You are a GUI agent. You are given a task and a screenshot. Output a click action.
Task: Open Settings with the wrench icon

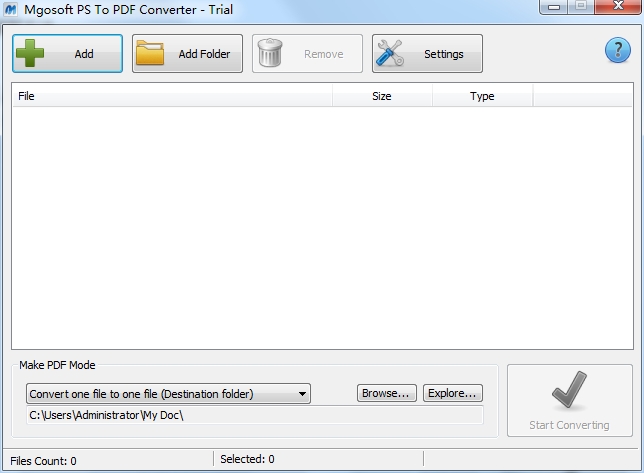click(x=427, y=54)
